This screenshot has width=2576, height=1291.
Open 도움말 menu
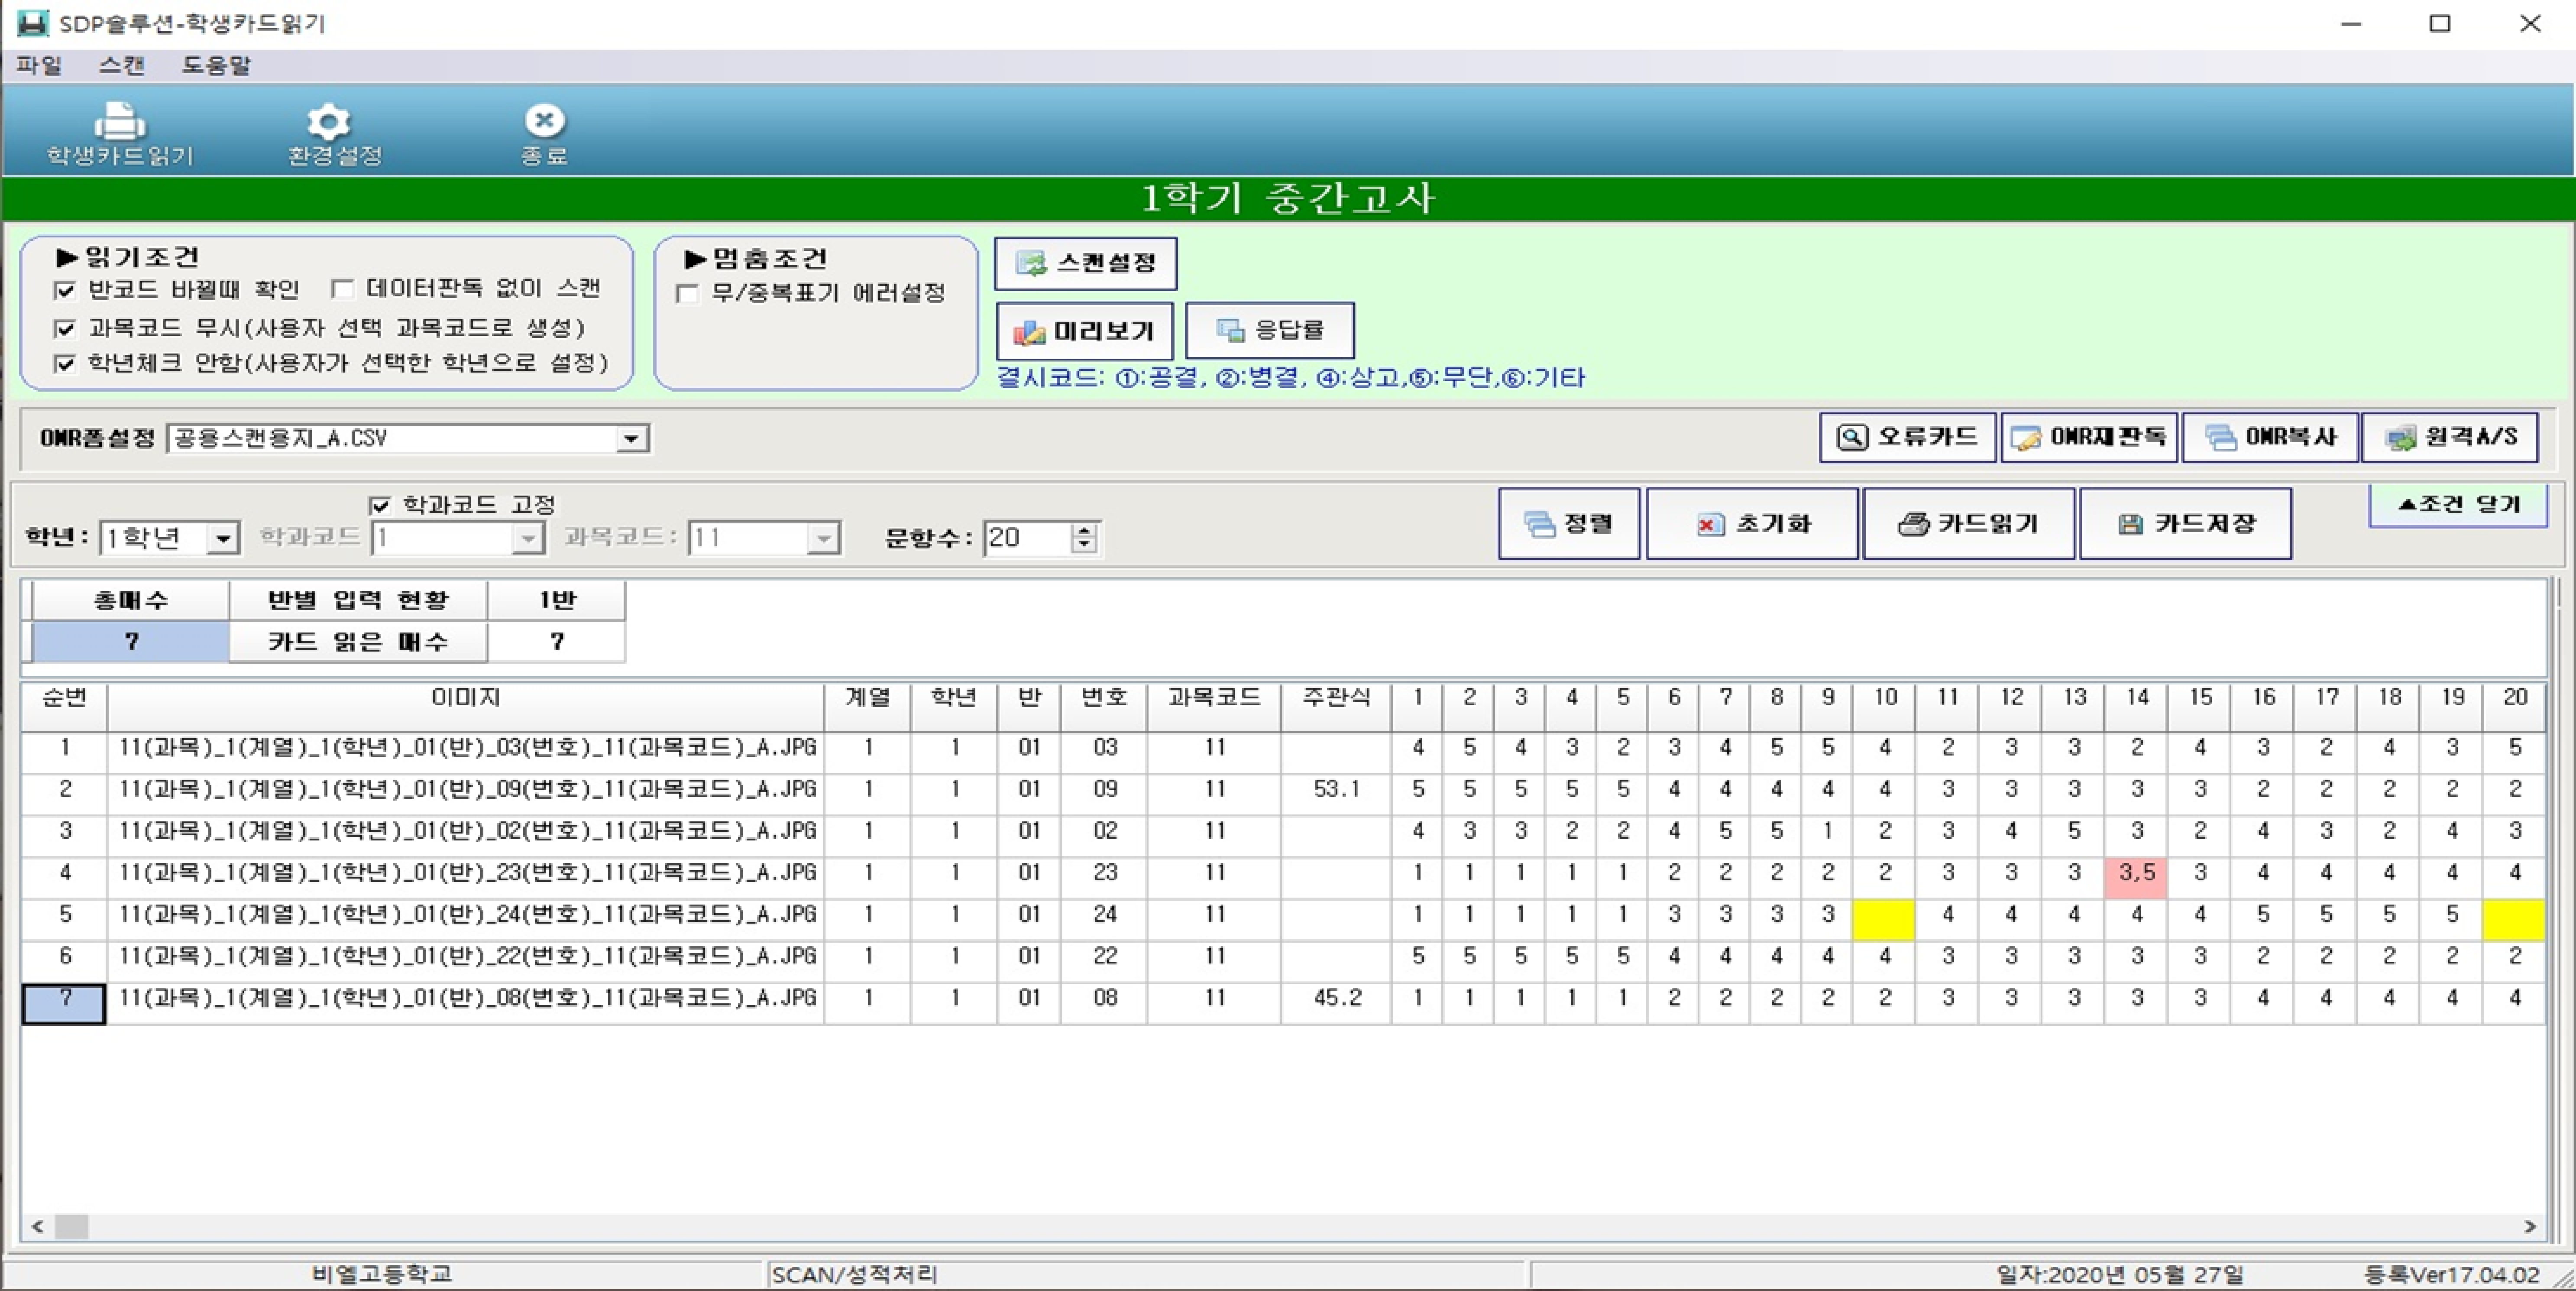216,66
